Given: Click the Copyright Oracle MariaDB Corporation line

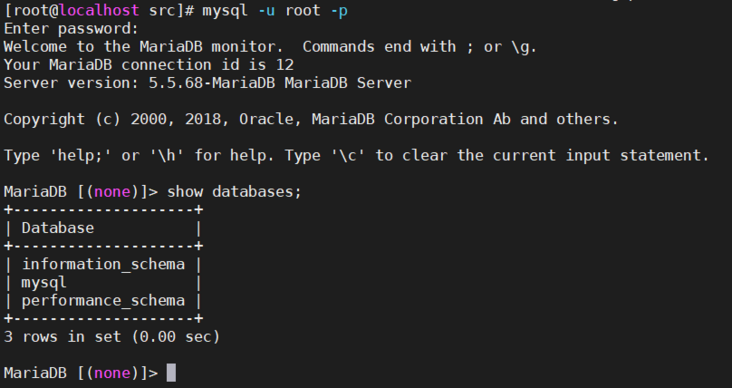Looking at the screenshot, I should [311, 119].
